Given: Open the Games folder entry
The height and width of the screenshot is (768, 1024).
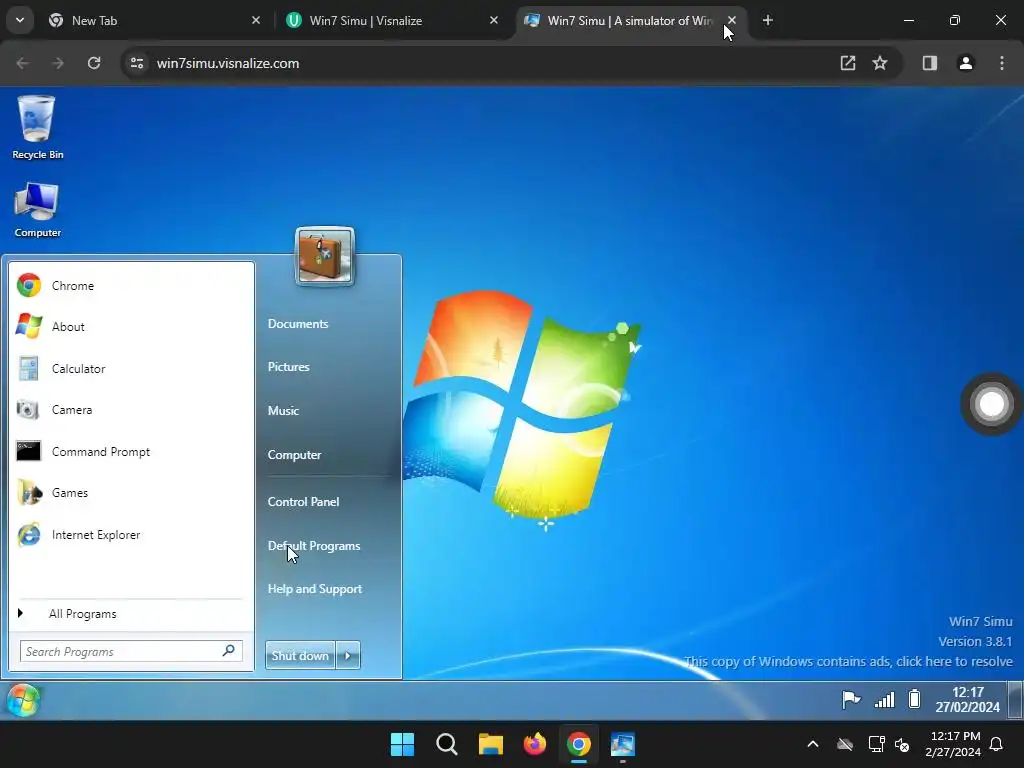Looking at the screenshot, I should 131,492.
